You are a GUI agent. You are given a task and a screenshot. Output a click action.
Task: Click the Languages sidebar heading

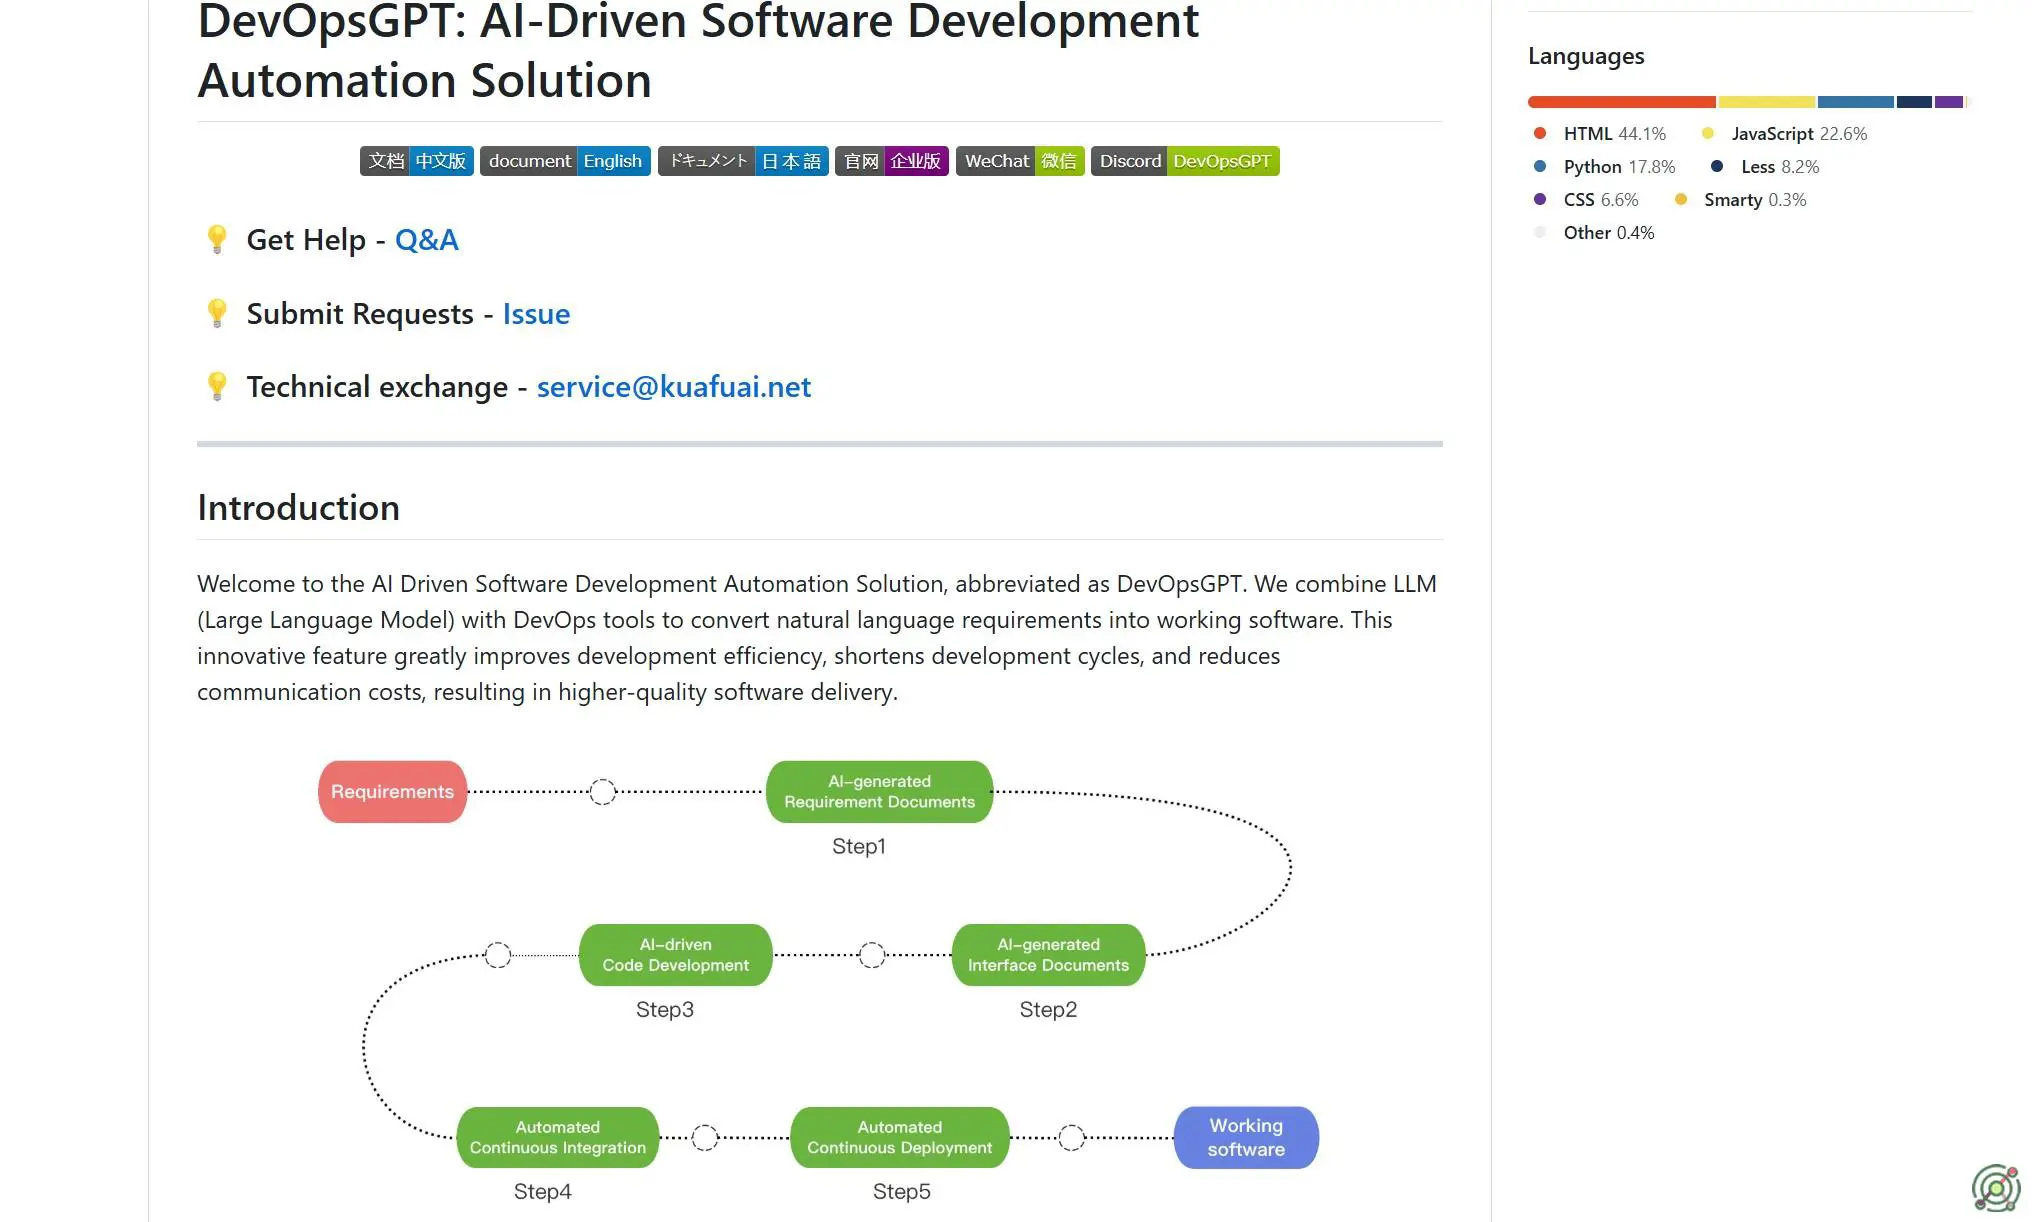pyautogui.click(x=1586, y=57)
